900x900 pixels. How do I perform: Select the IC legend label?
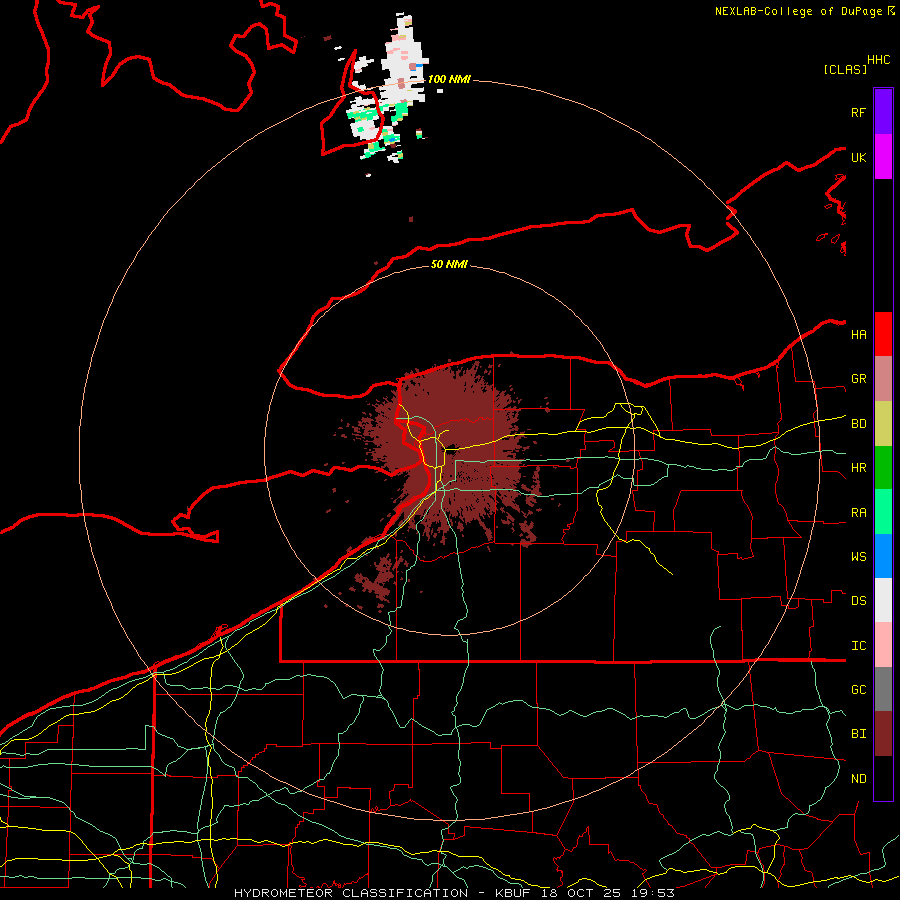(858, 646)
